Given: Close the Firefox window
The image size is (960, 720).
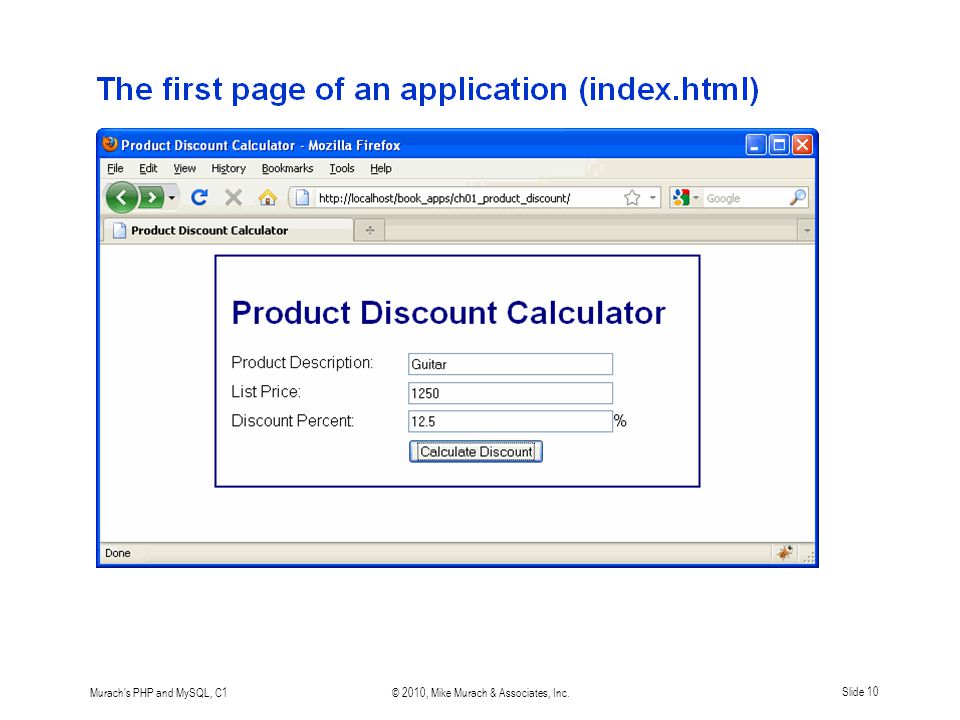Looking at the screenshot, I should (802, 145).
